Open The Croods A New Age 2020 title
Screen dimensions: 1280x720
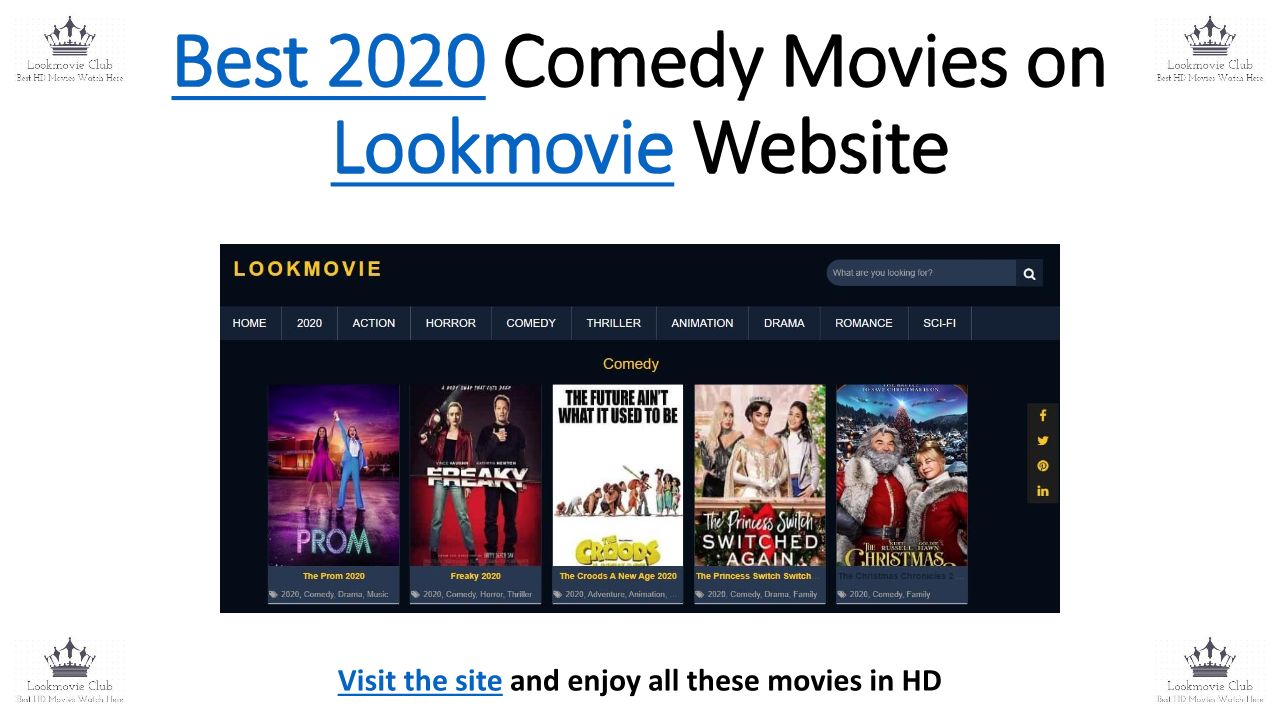[x=618, y=576]
